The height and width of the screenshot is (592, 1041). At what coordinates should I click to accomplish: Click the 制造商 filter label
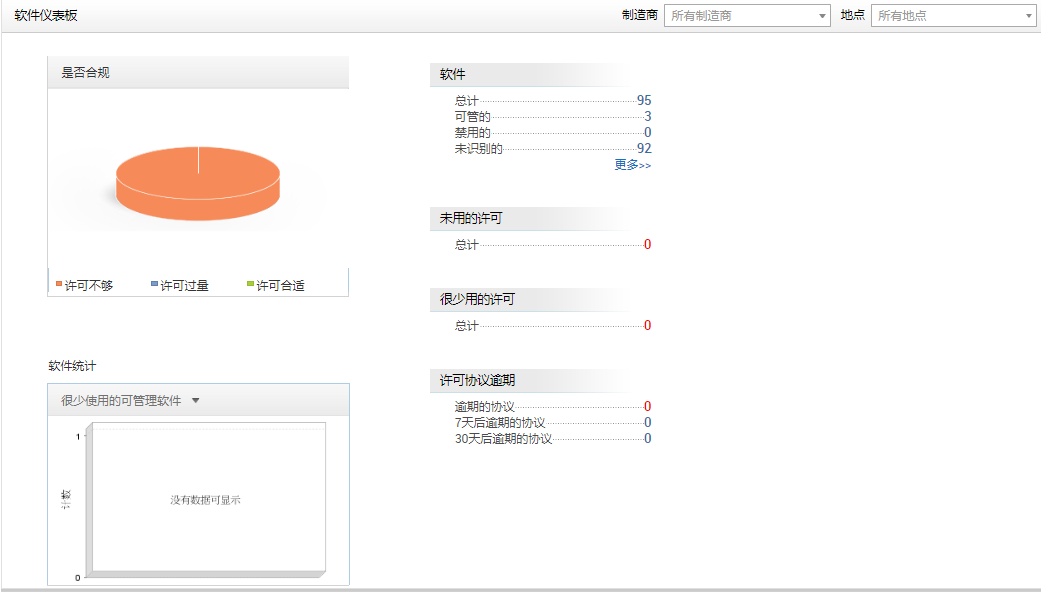tap(640, 15)
